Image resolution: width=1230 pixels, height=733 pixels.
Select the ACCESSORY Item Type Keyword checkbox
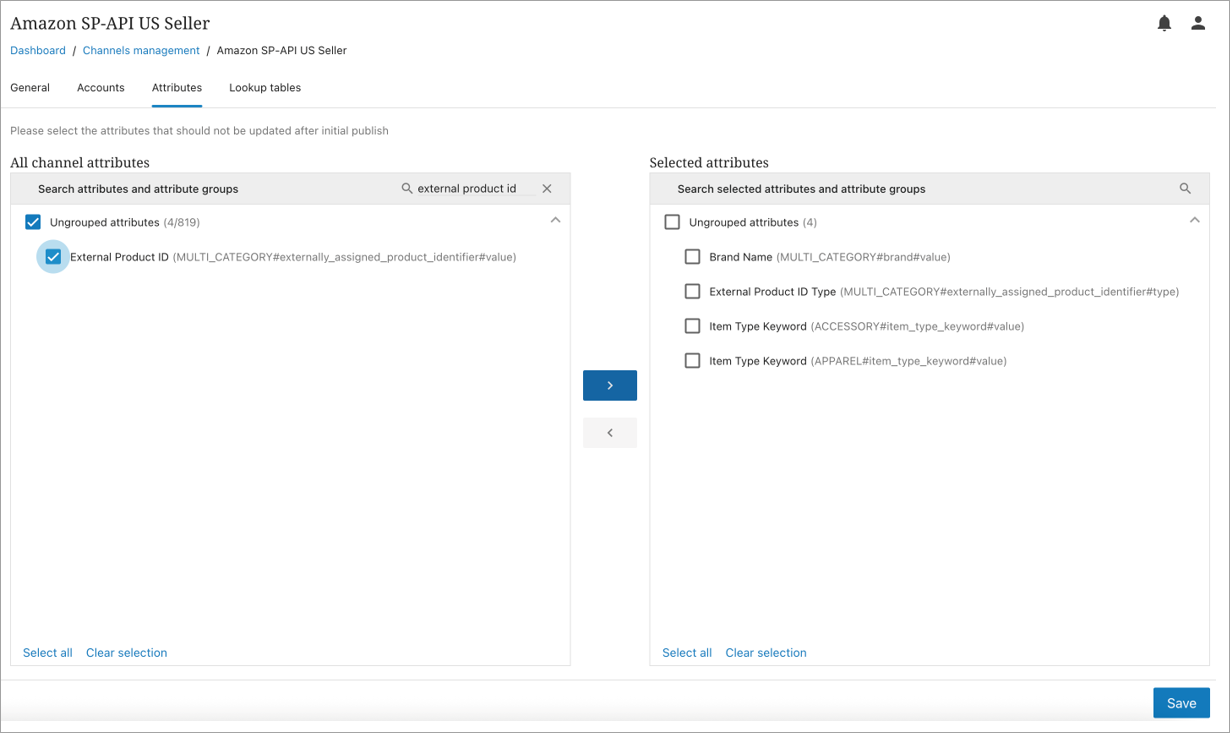(x=692, y=326)
